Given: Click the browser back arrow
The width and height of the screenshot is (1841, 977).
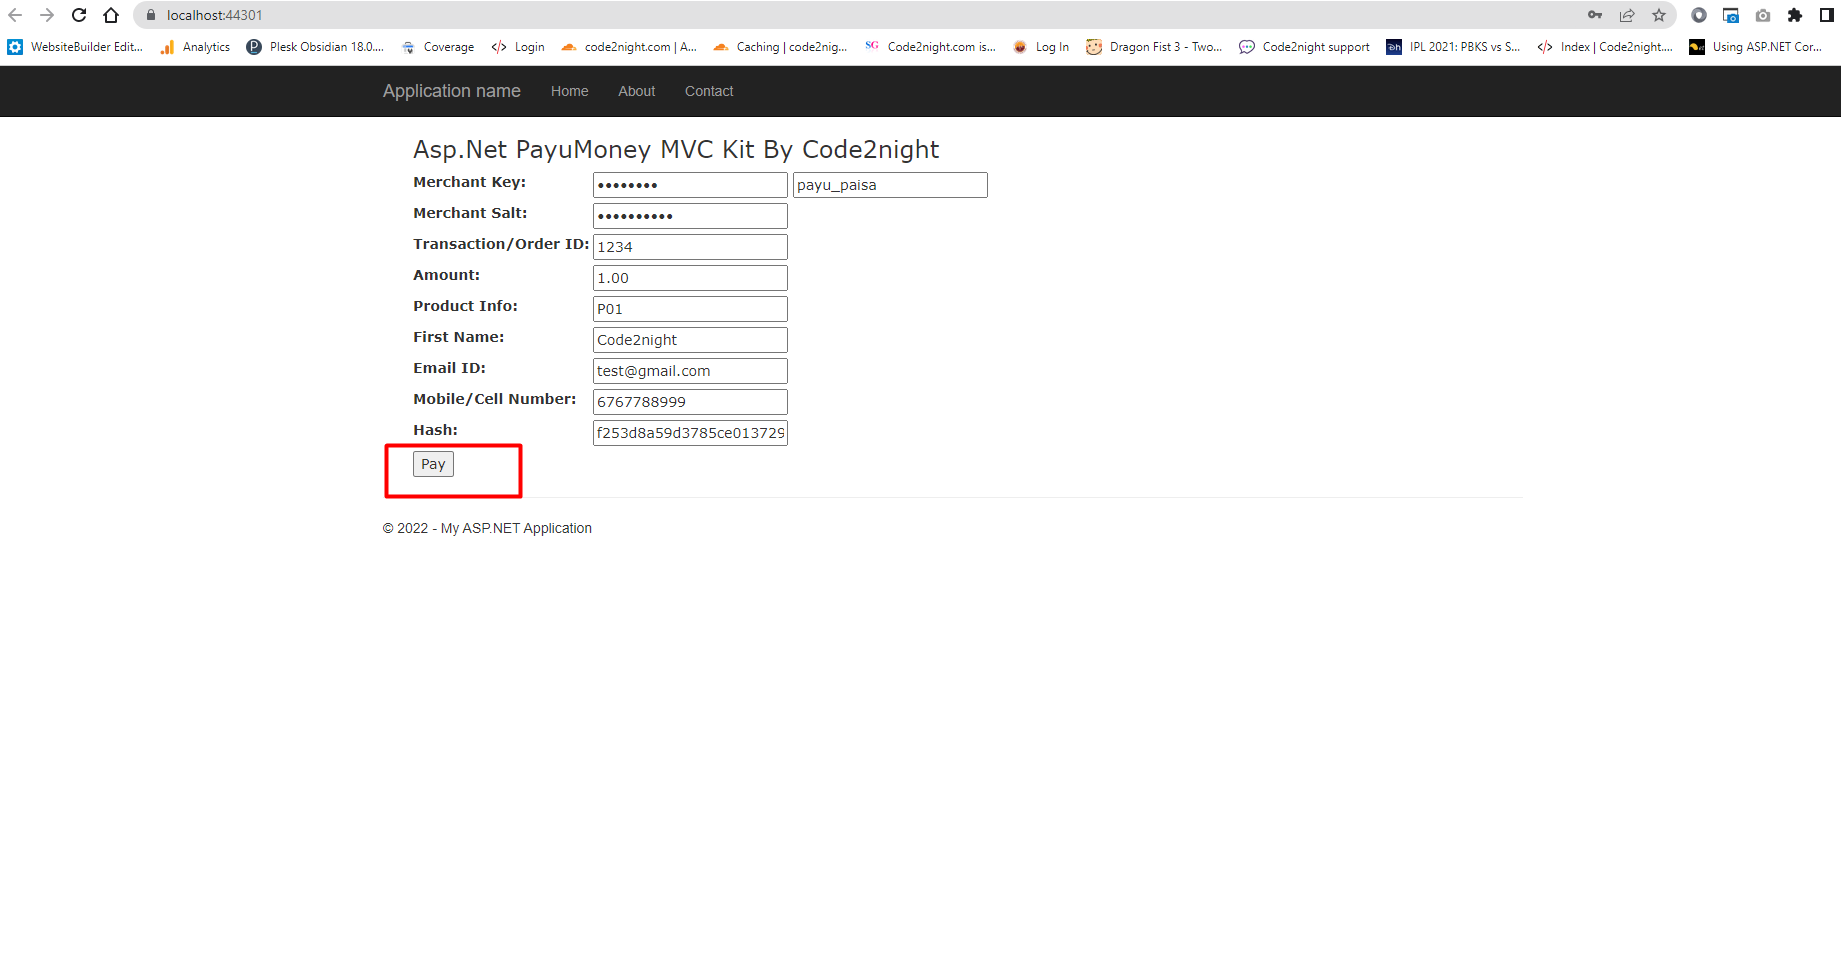Looking at the screenshot, I should click(x=15, y=15).
